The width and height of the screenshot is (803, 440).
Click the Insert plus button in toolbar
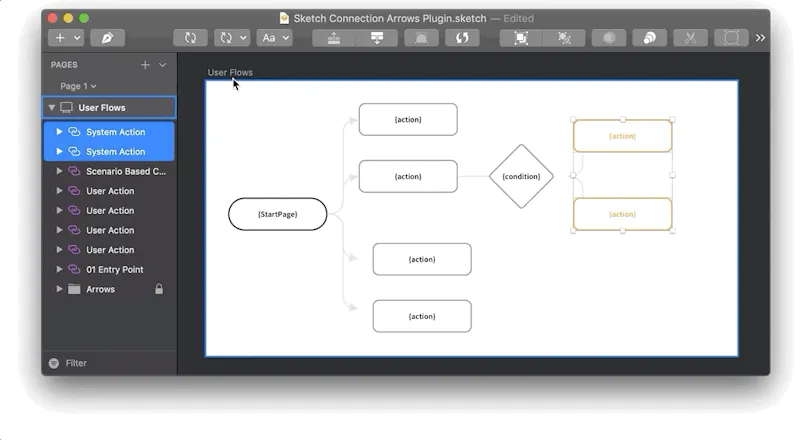(60, 38)
